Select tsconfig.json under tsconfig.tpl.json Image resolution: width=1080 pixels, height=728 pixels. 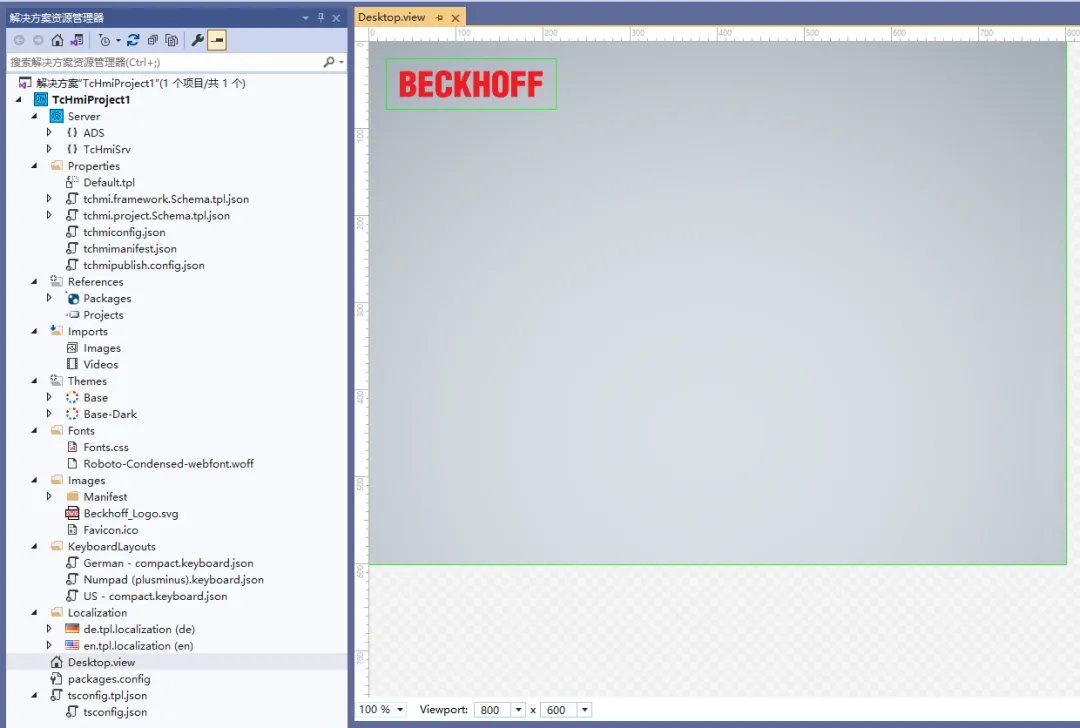pos(115,711)
